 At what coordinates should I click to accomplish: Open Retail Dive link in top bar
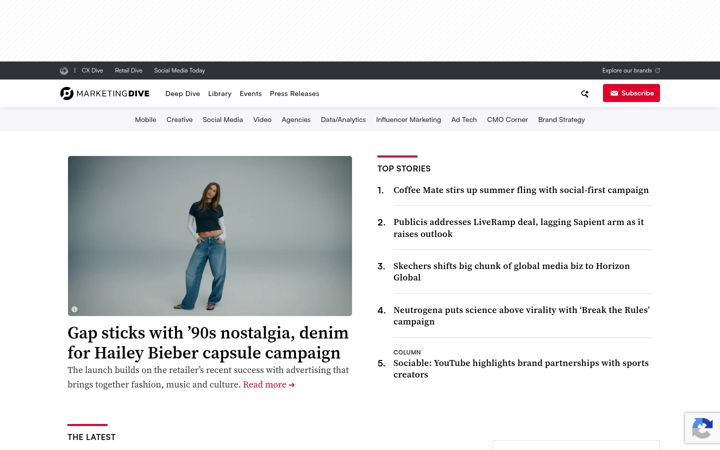pyautogui.click(x=129, y=71)
